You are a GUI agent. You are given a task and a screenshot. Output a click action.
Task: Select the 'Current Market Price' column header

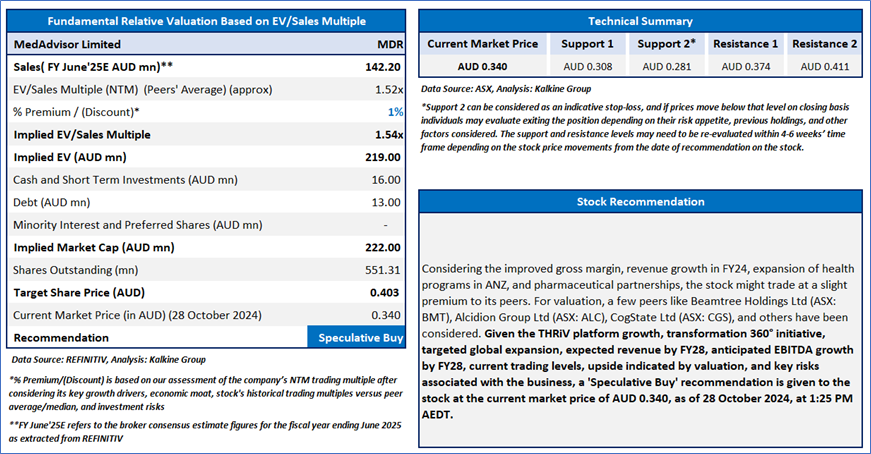[482, 44]
